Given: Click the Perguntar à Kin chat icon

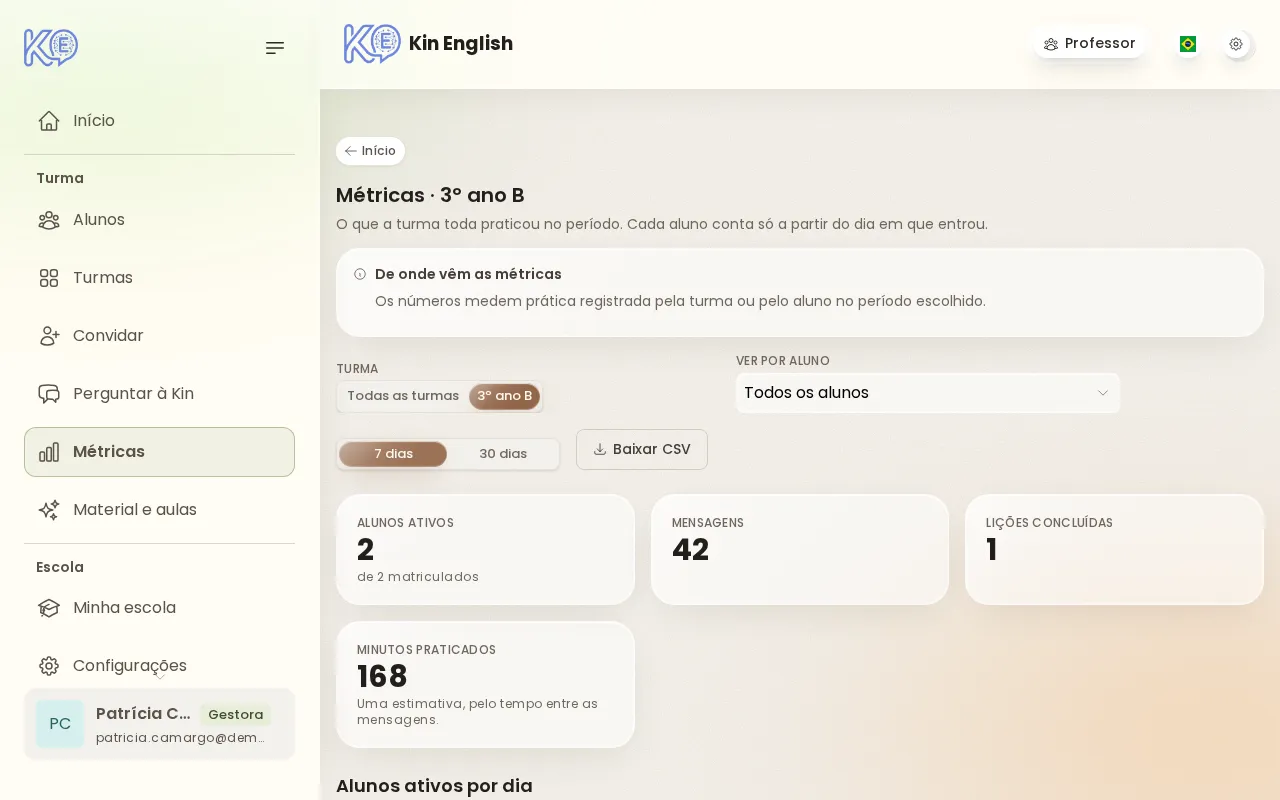Looking at the screenshot, I should pyautogui.click(x=49, y=394).
